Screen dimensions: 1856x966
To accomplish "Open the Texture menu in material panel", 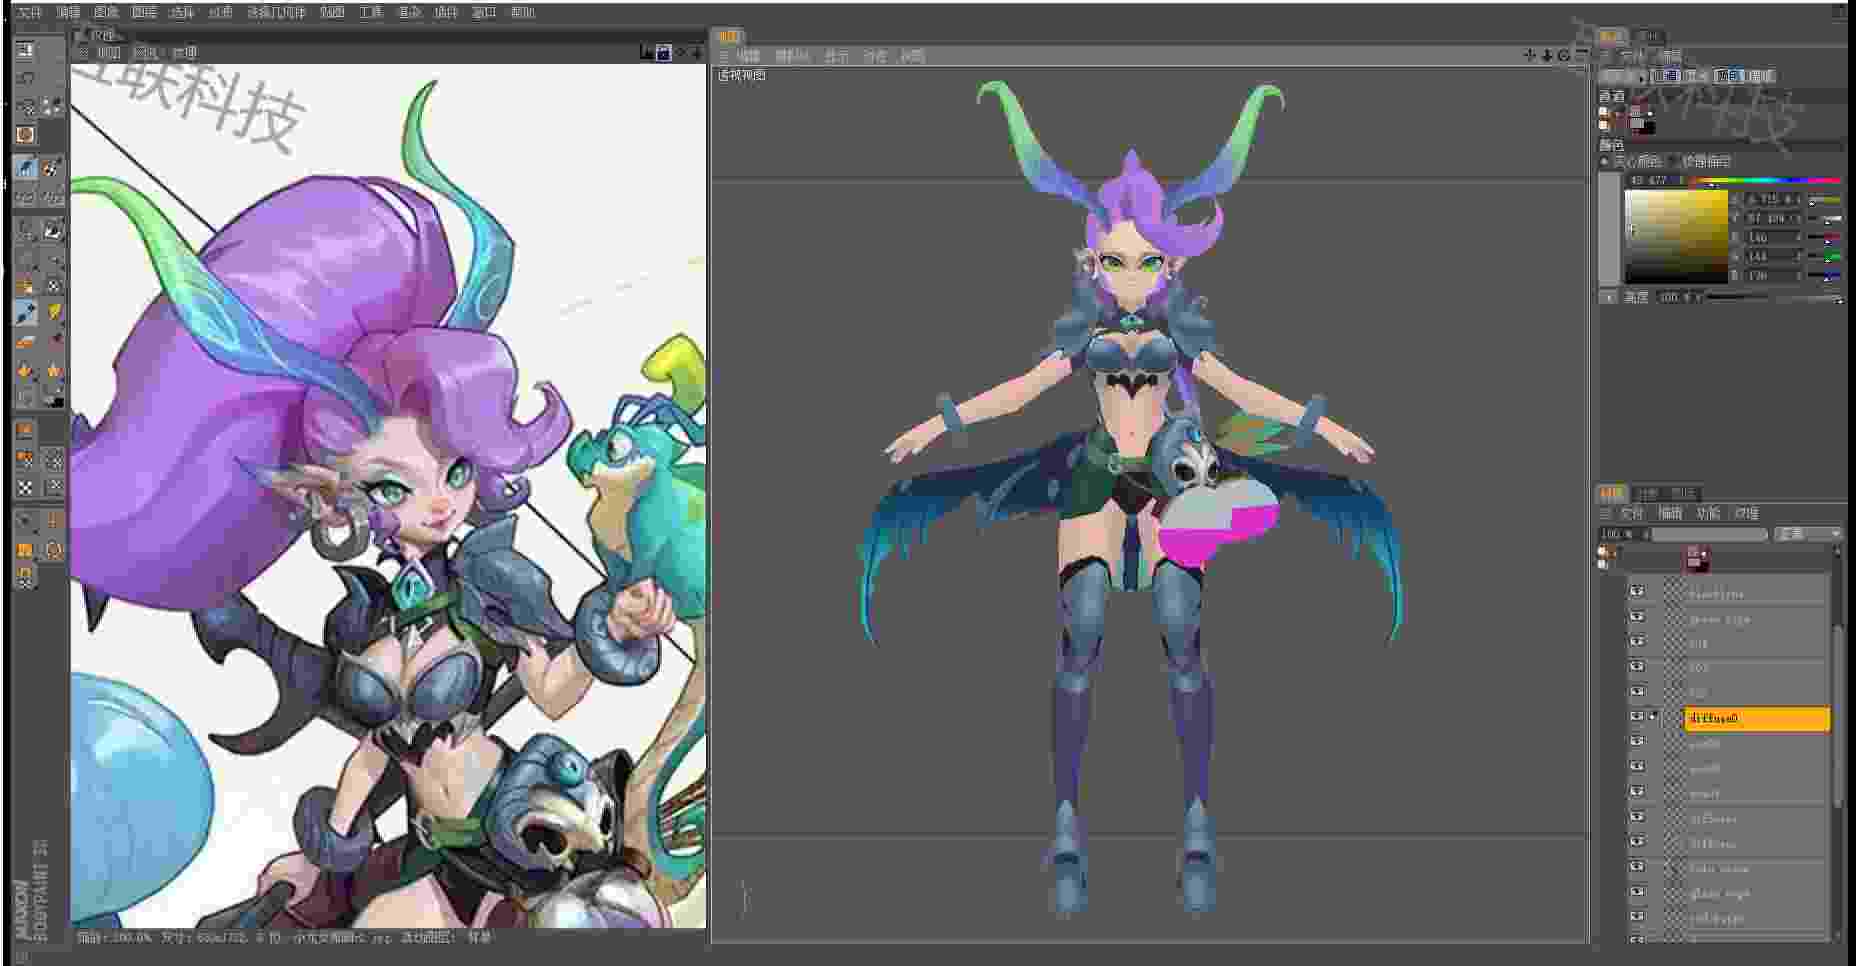I will pos(1746,513).
